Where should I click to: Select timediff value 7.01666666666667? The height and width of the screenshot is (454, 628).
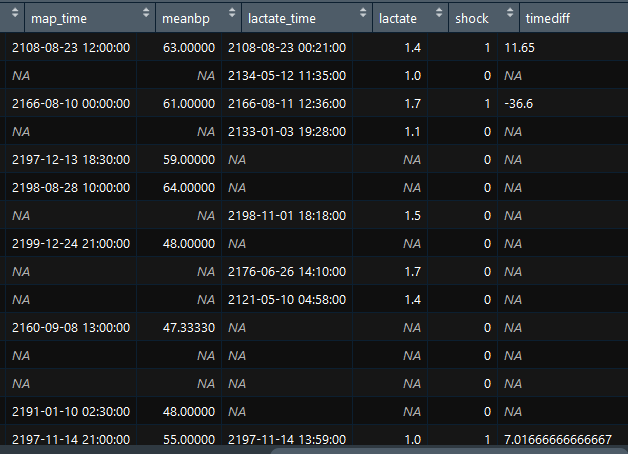[x=558, y=440]
